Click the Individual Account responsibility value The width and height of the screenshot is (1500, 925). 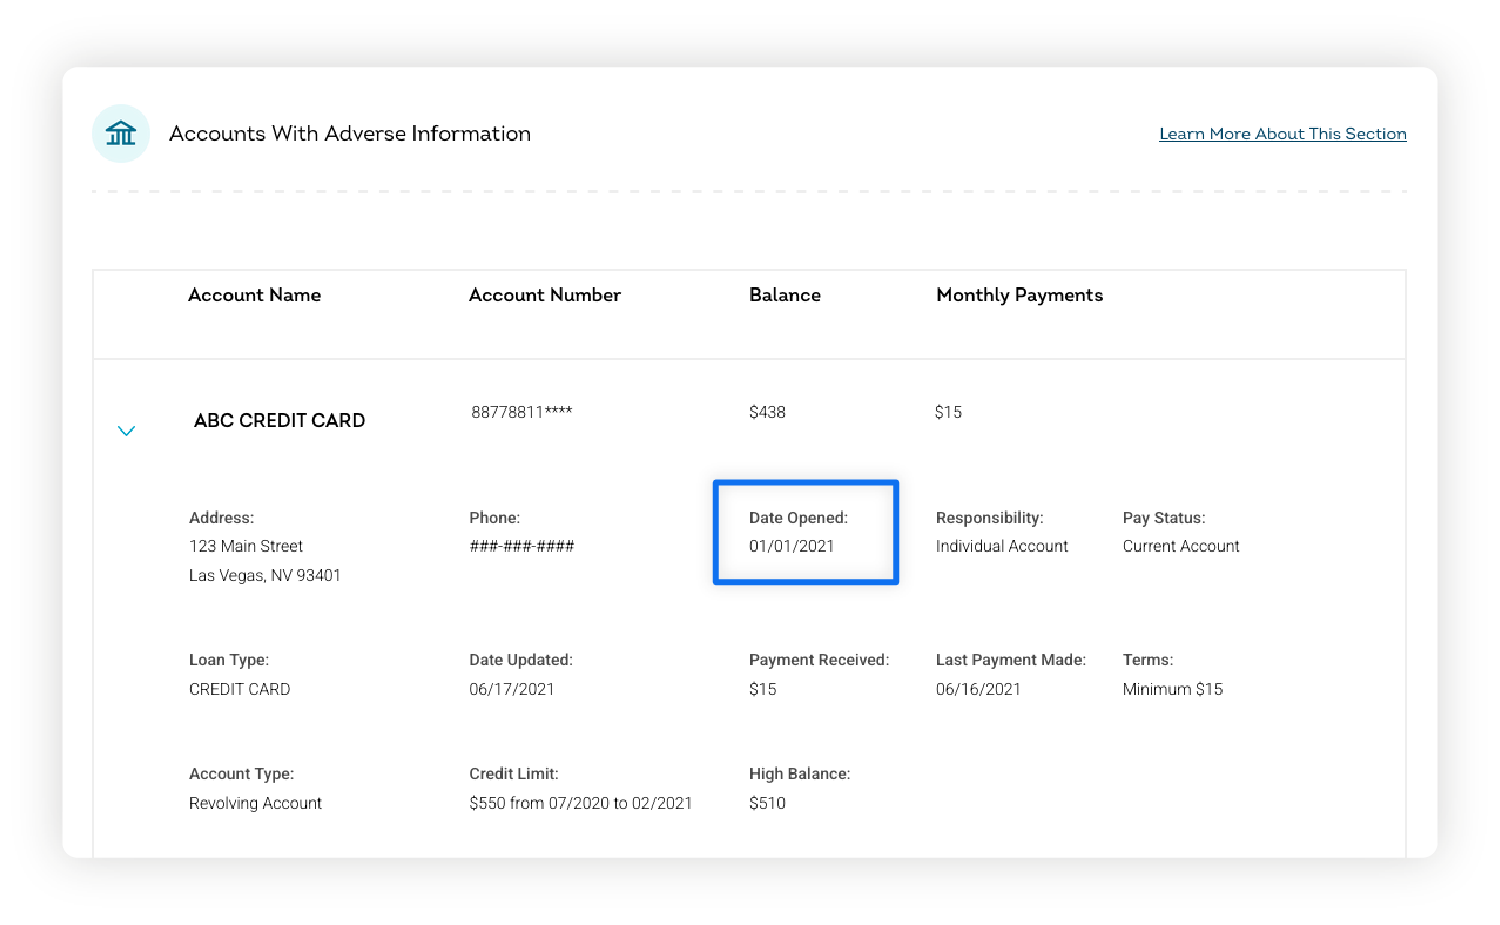1001,546
